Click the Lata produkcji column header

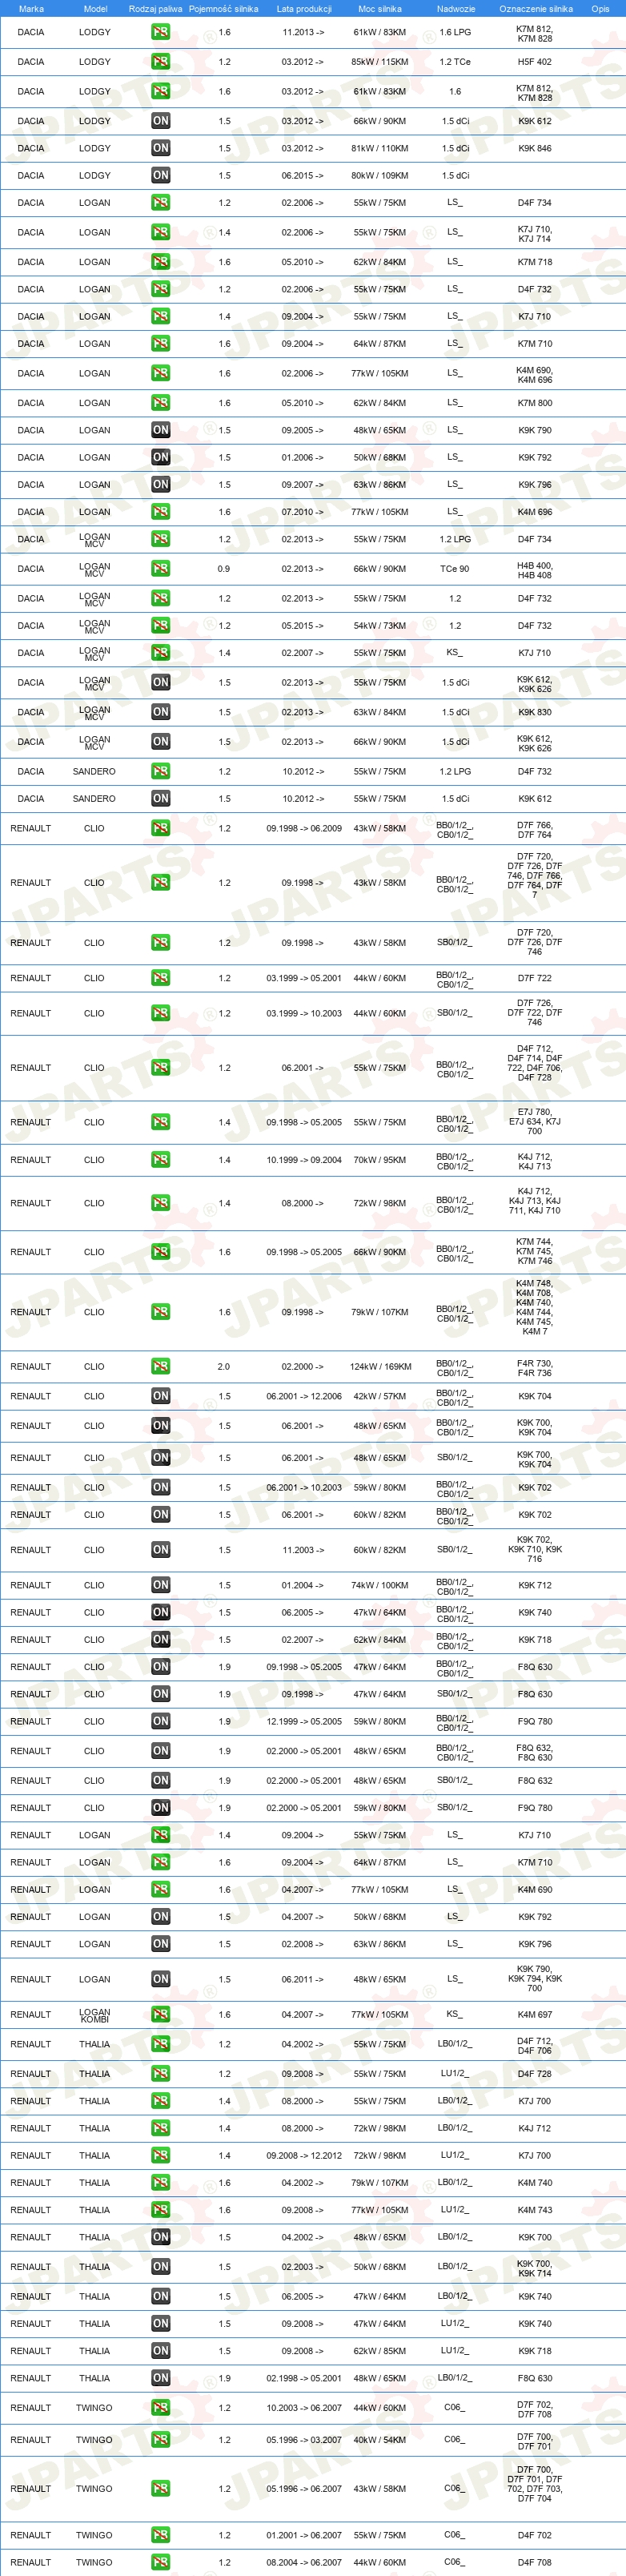coord(304,9)
